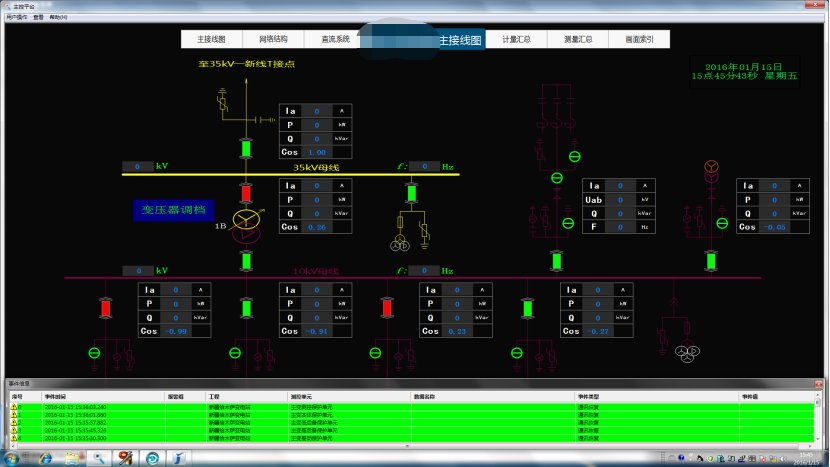Toggle the green breaker below transformer 1B
Viewport: 830px width, 467px height.
coord(246,261)
